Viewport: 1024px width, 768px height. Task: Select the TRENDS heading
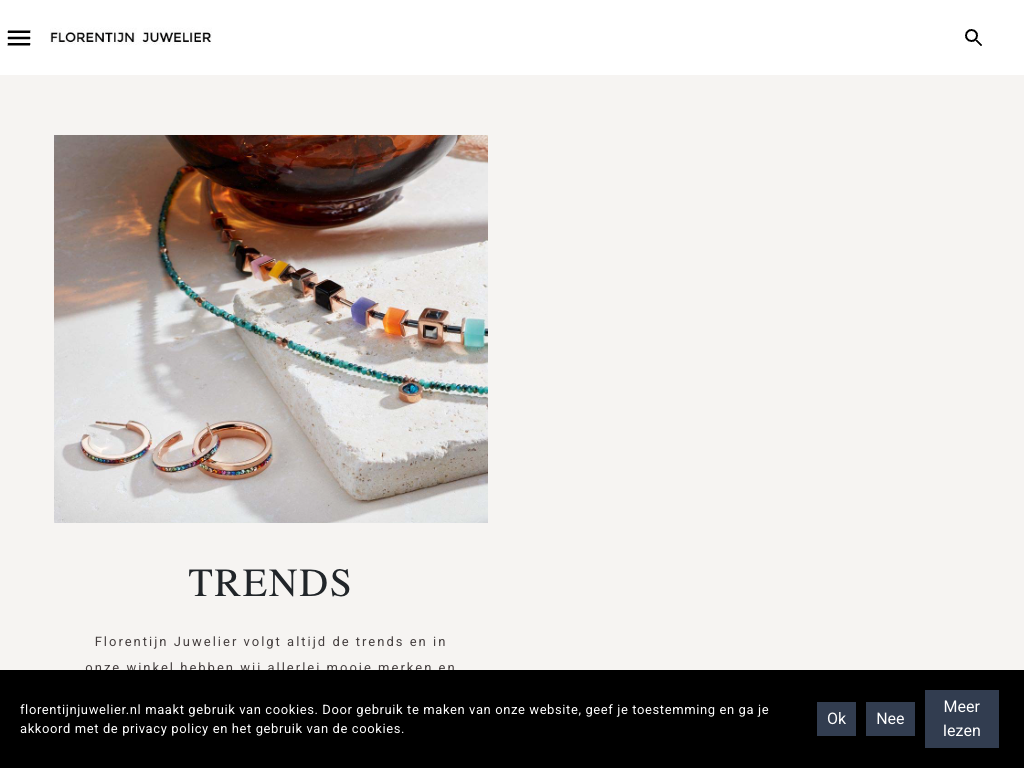(270, 583)
